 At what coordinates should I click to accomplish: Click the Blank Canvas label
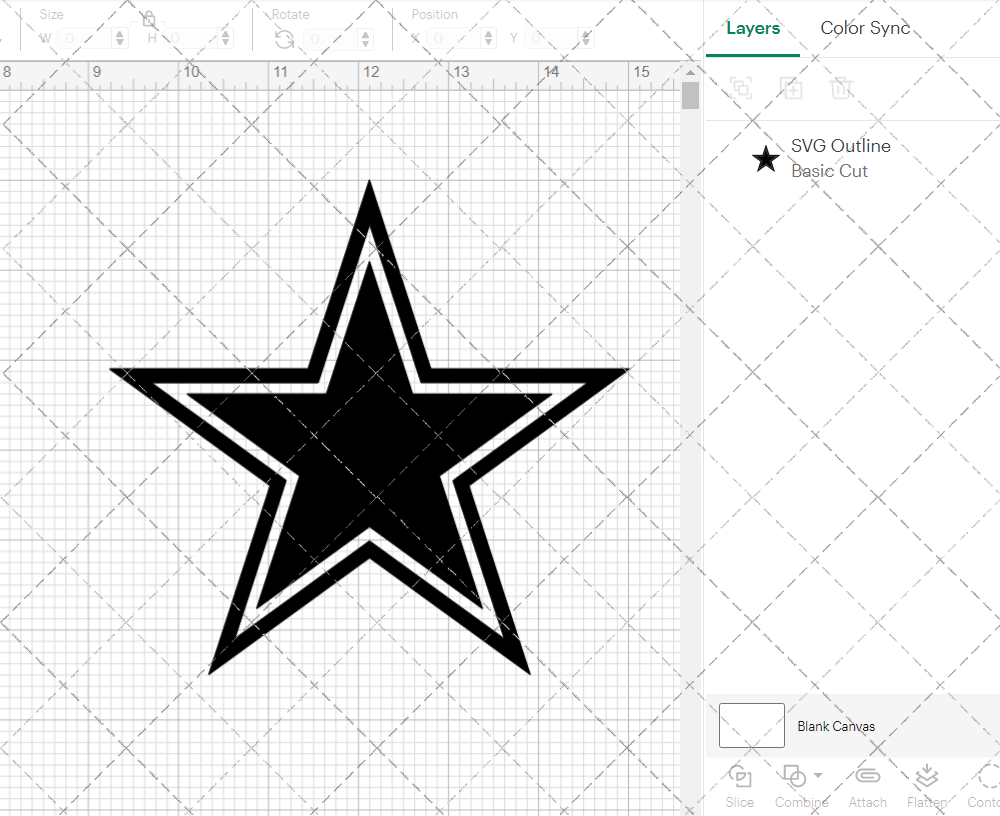click(x=836, y=726)
